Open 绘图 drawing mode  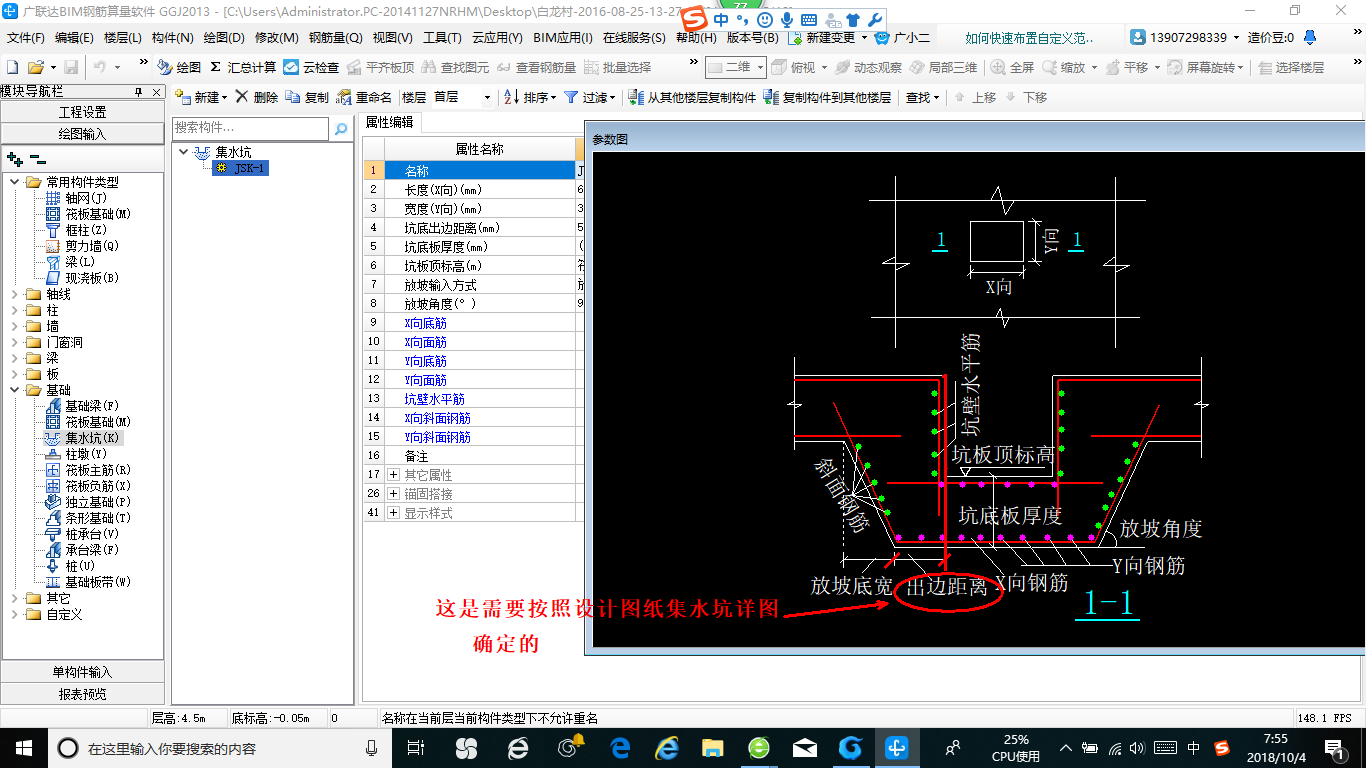(x=180, y=67)
